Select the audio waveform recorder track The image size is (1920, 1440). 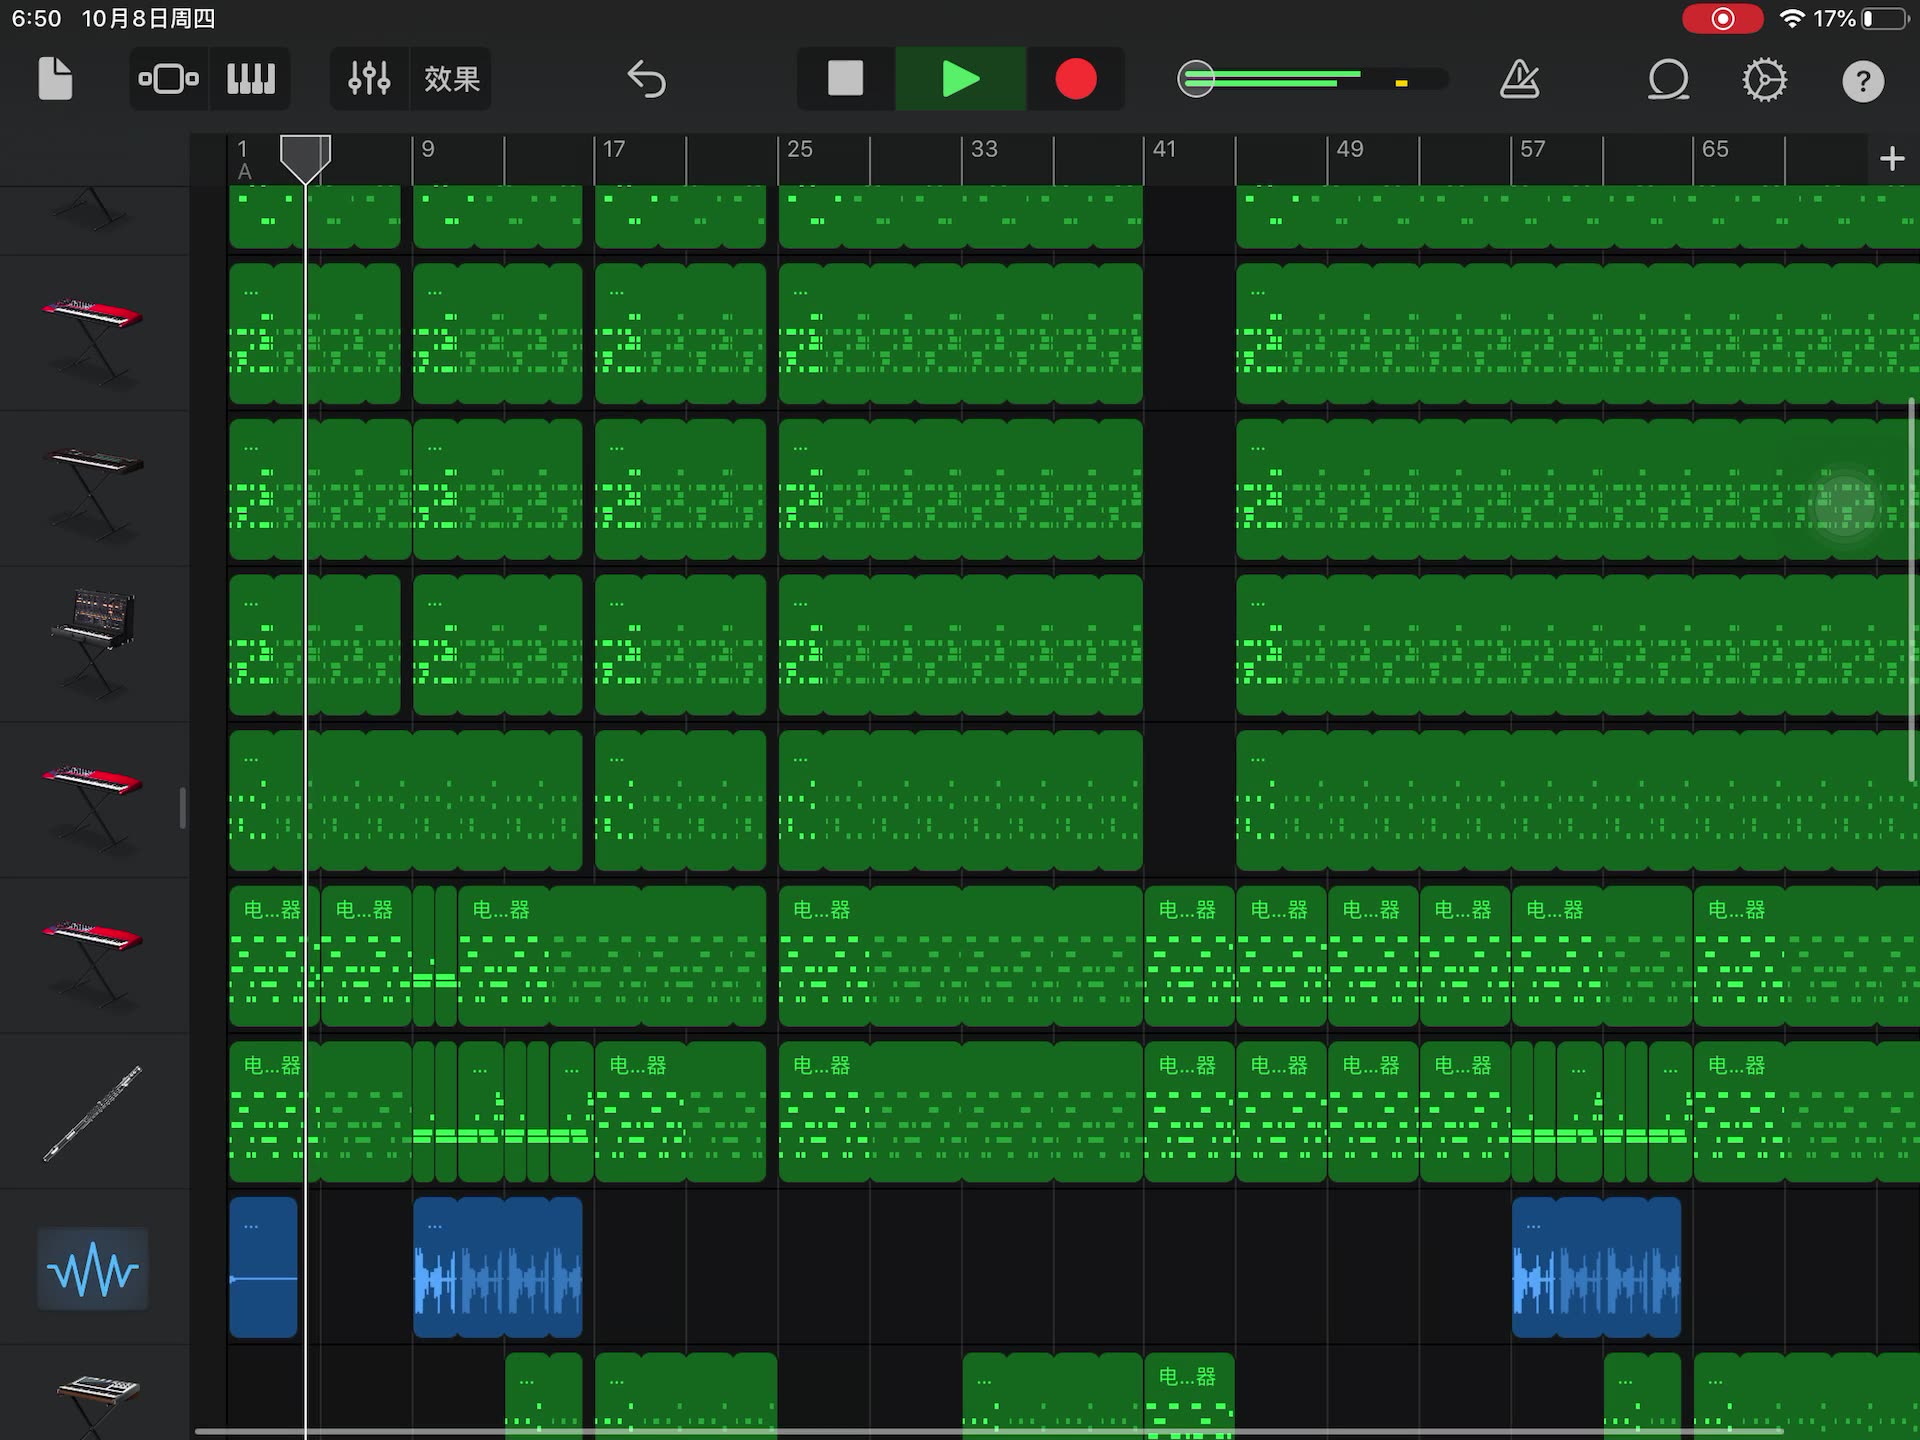coord(93,1268)
